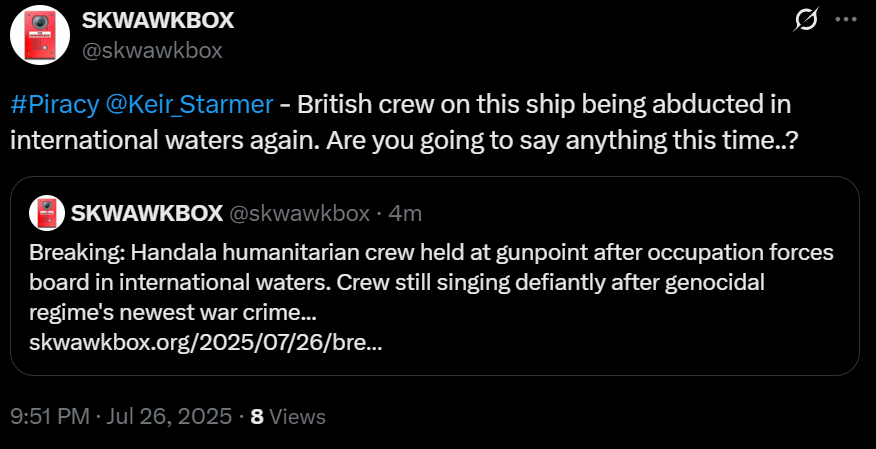Click the @skwawkbox handle under the header name
Screen dimensions: 876x449
coord(152,49)
